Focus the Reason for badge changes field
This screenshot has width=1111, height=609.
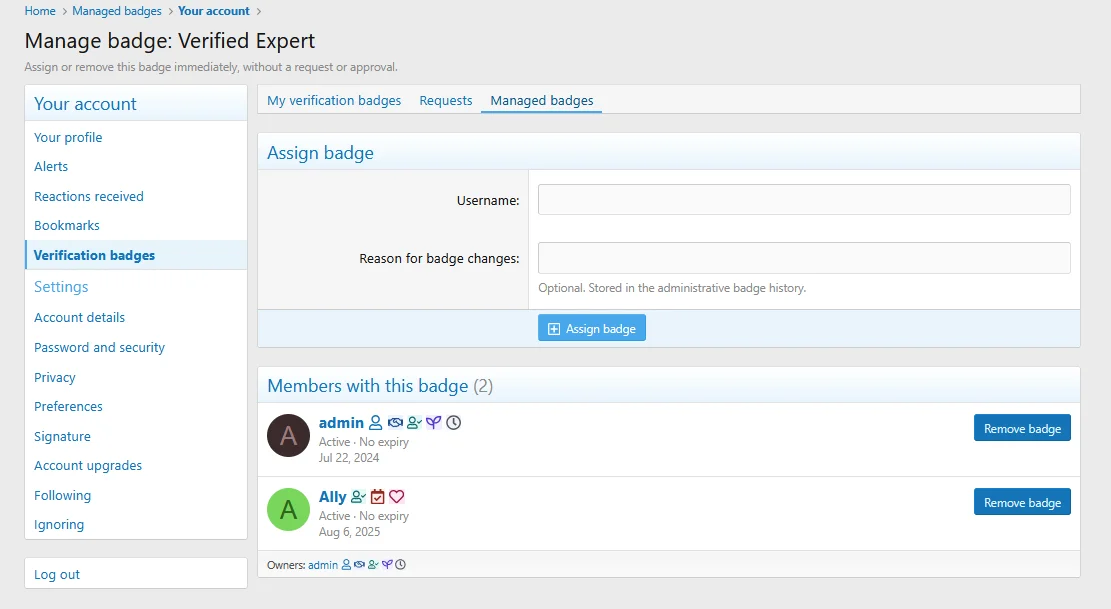pos(804,258)
